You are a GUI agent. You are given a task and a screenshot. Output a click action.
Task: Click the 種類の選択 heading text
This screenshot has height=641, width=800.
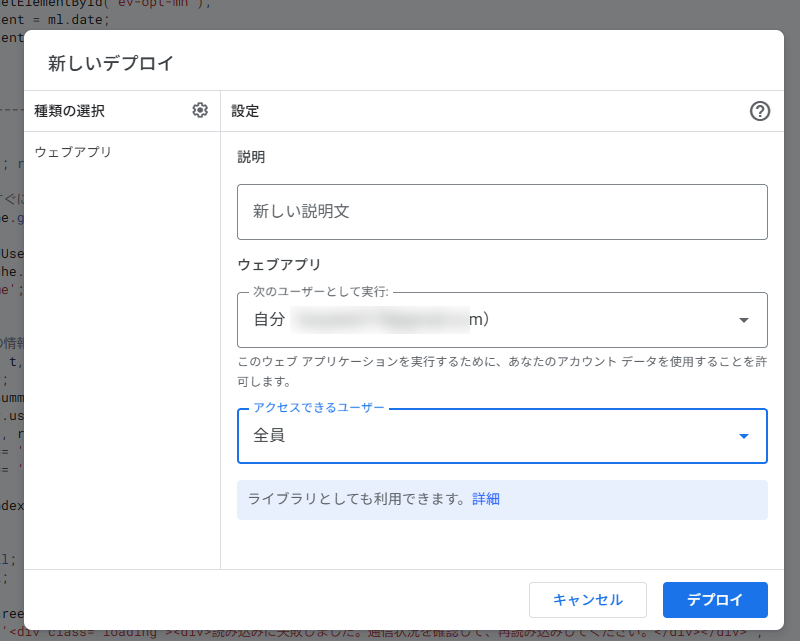[x=69, y=111]
